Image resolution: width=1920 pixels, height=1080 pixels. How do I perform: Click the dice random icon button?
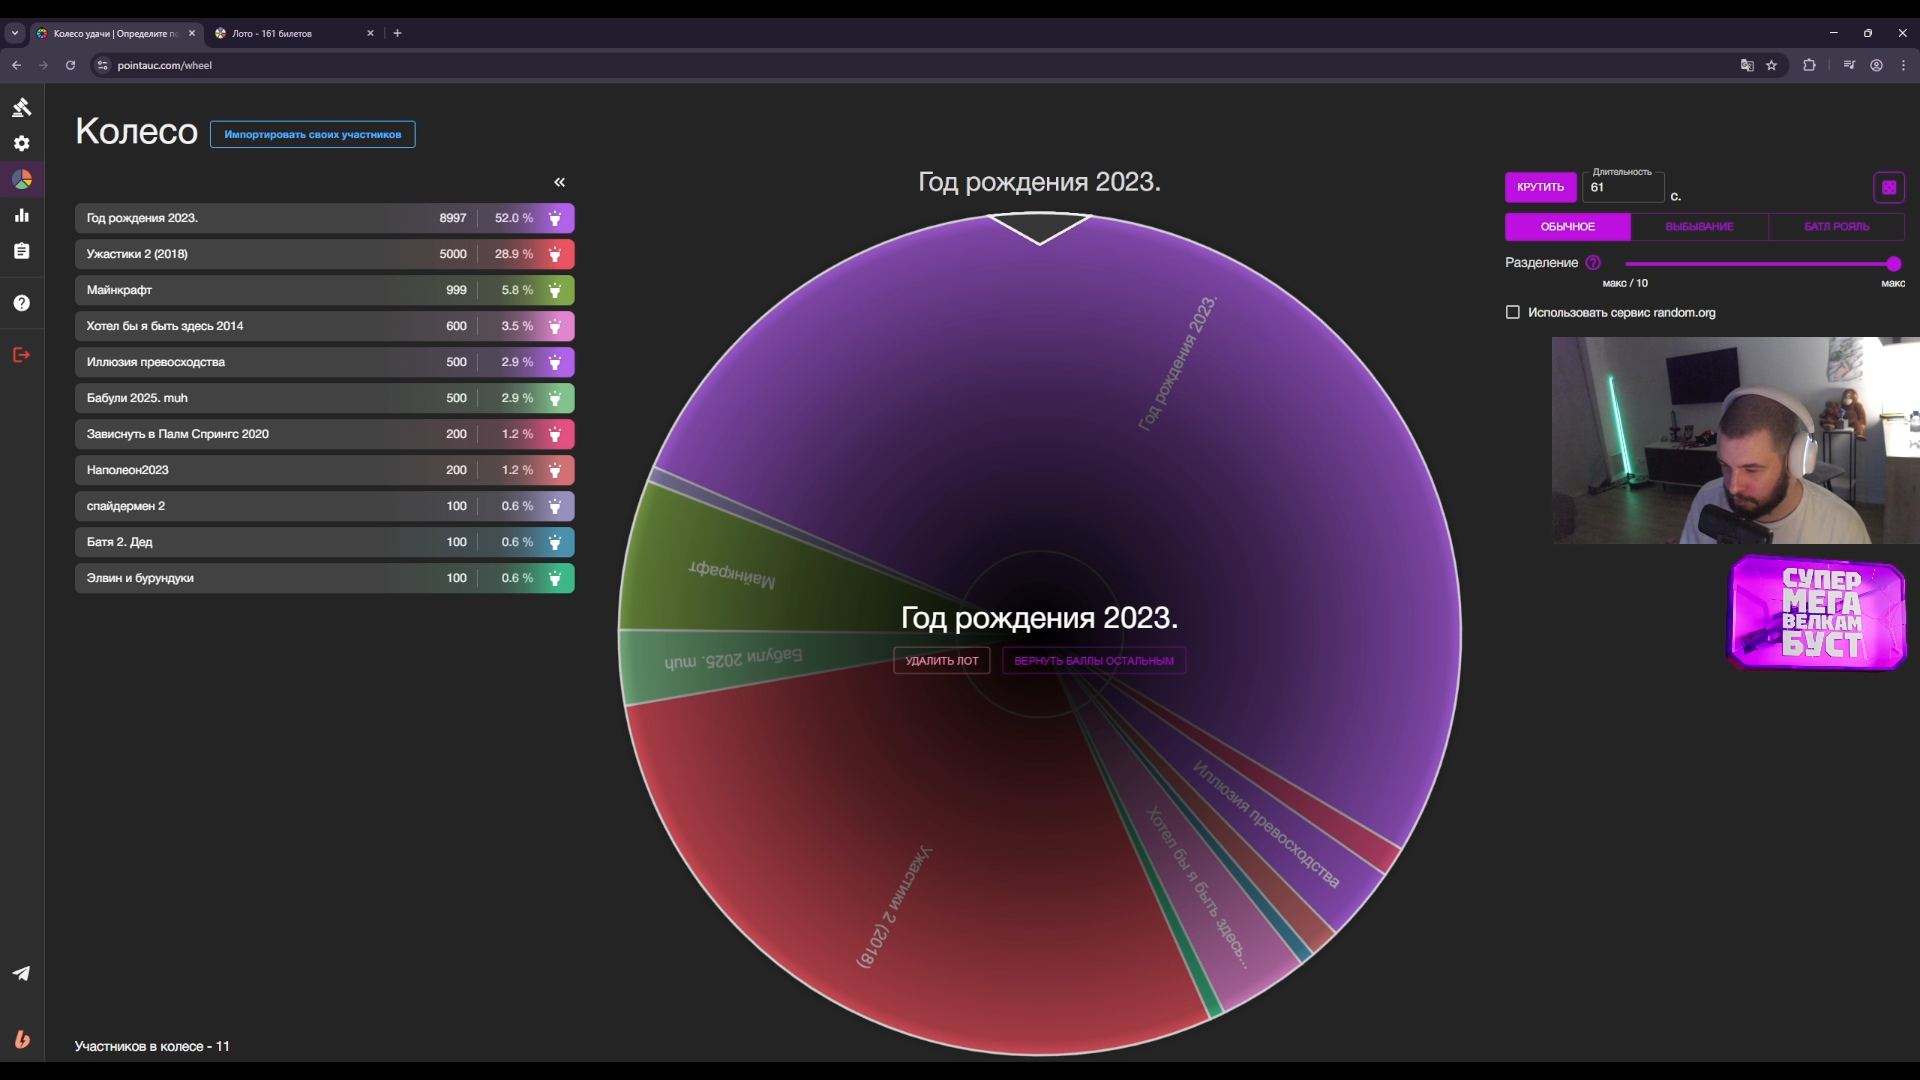point(1888,187)
